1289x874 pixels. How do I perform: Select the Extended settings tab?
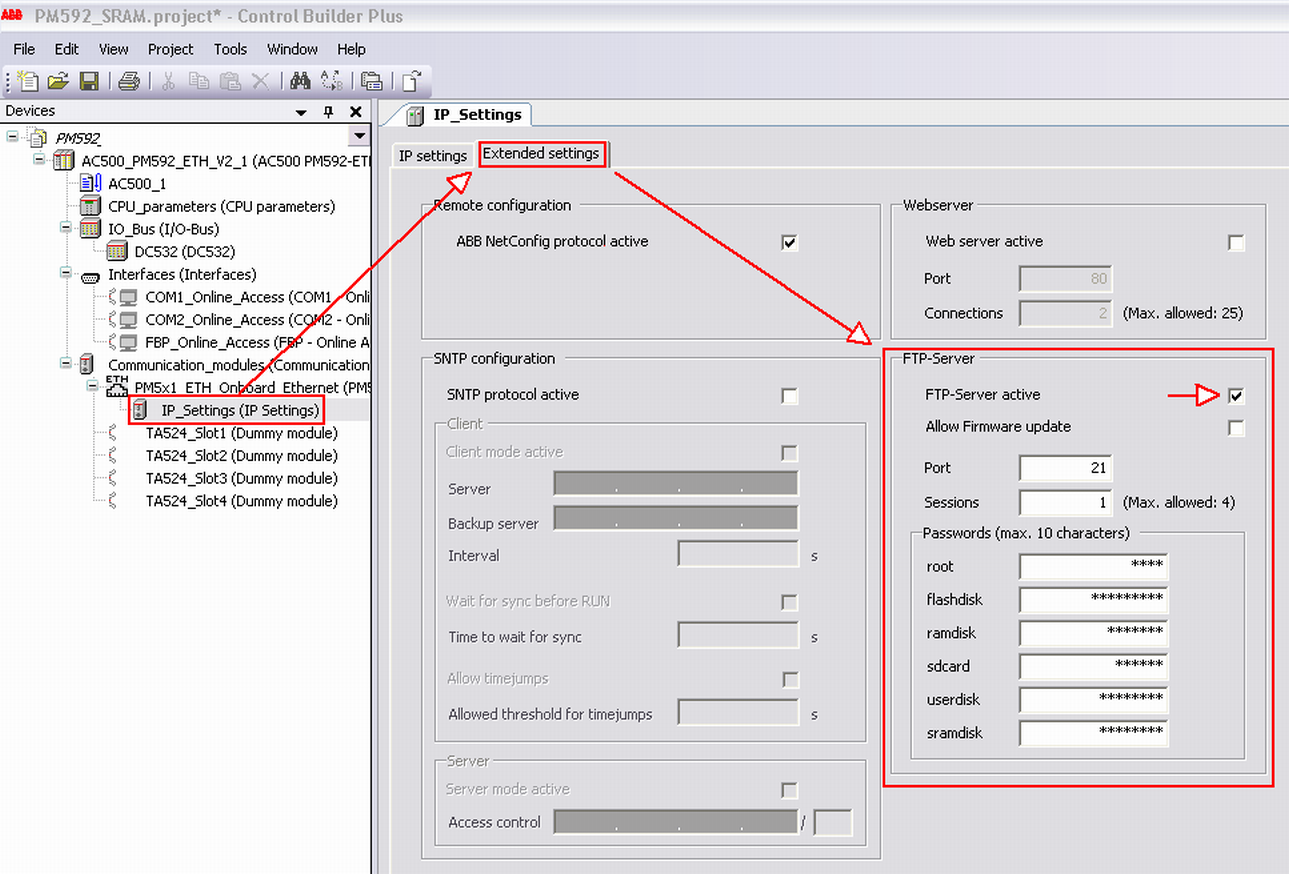[x=541, y=154]
